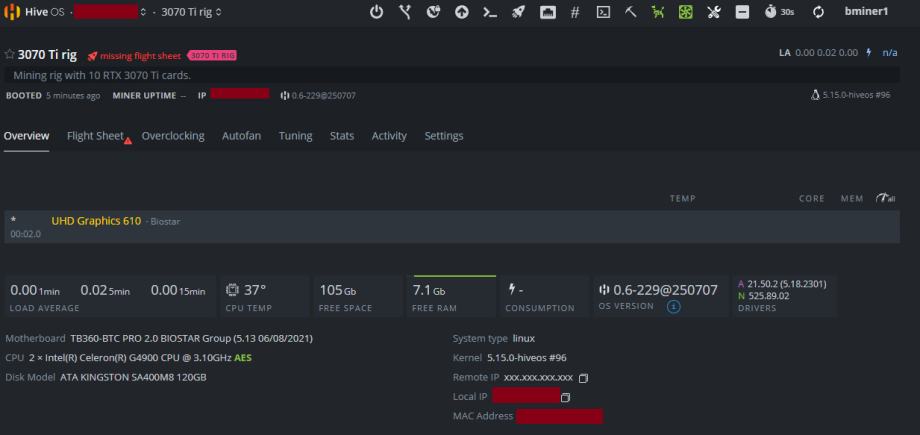Click the upgrade arrow icon in toolbar
This screenshot has width=920, height=435.
(x=461, y=12)
